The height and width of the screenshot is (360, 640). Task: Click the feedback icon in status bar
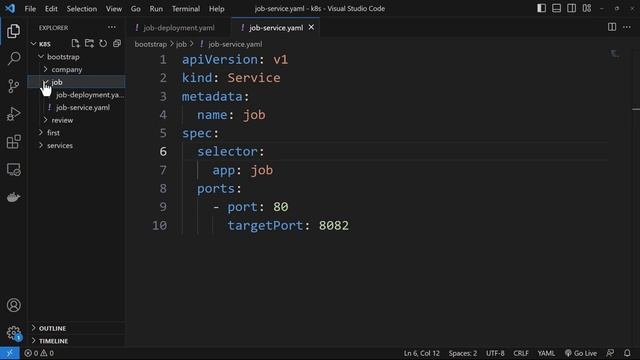tap(610, 353)
